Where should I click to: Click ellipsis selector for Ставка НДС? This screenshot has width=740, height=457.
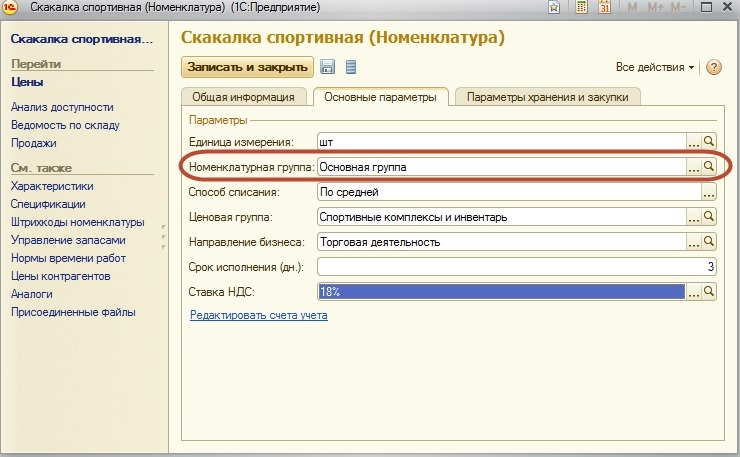693,292
